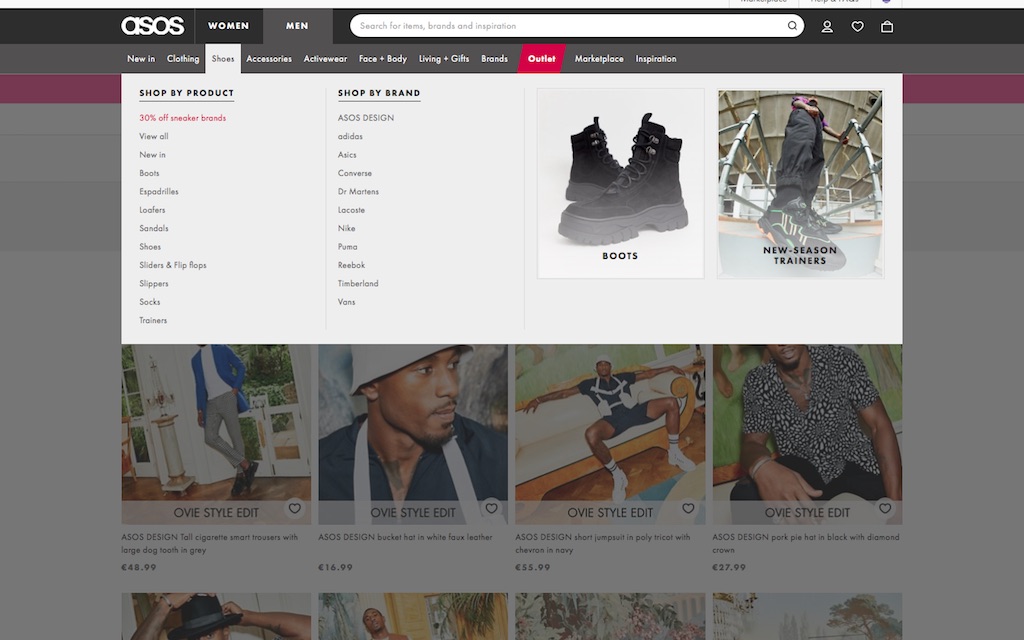Choose the Dr Martens brand link
Image resolution: width=1024 pixels, height=640 pixels.
358,191
